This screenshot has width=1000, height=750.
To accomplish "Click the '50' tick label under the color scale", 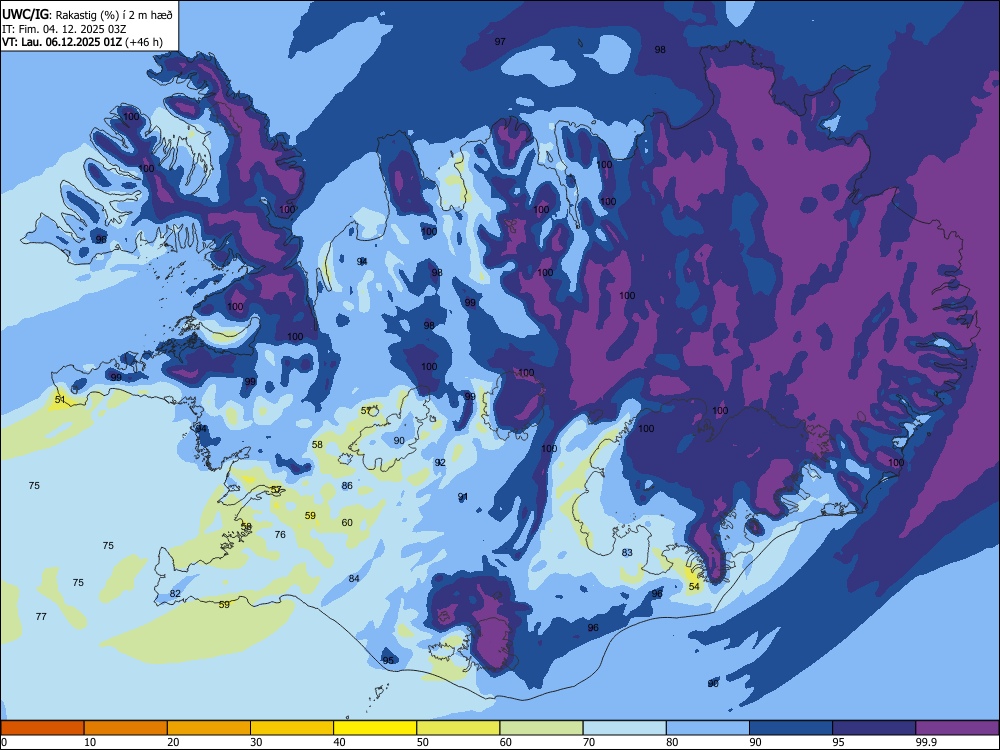I will 422,742.
